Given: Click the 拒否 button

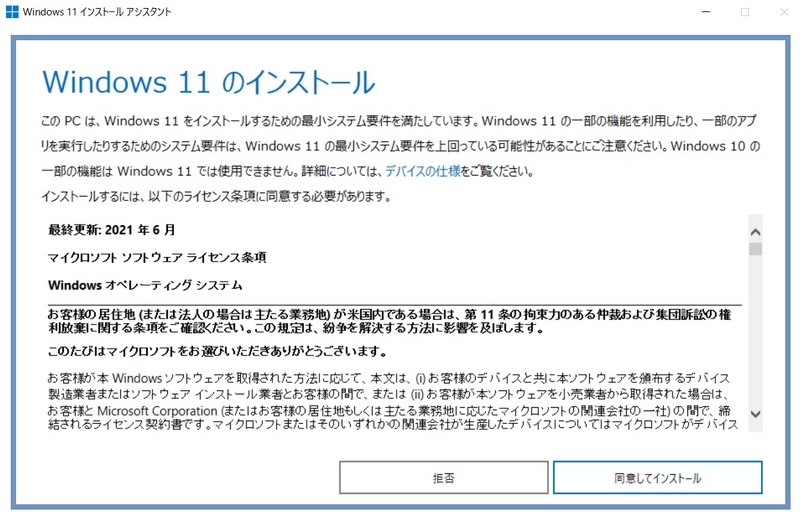Looking at the screenshot, I should [443, 478].
